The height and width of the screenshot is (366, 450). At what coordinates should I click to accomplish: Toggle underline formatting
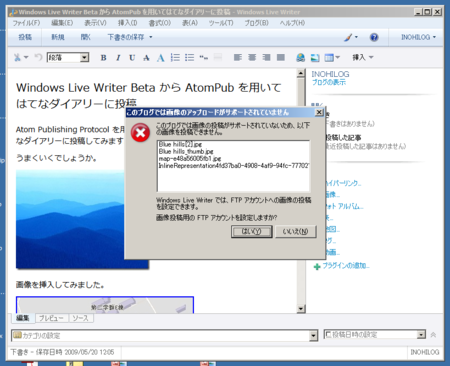pos(132,57)
